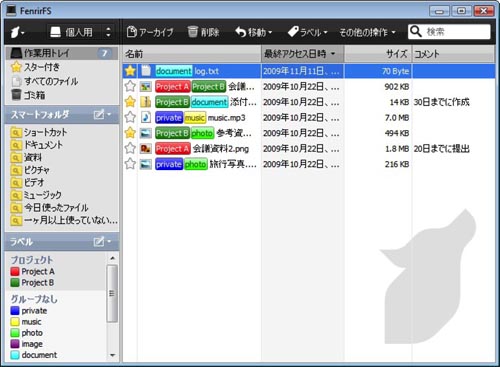Click the search magnifier icon
Screen dimensions: 500x367
click(x=416, y=32)
